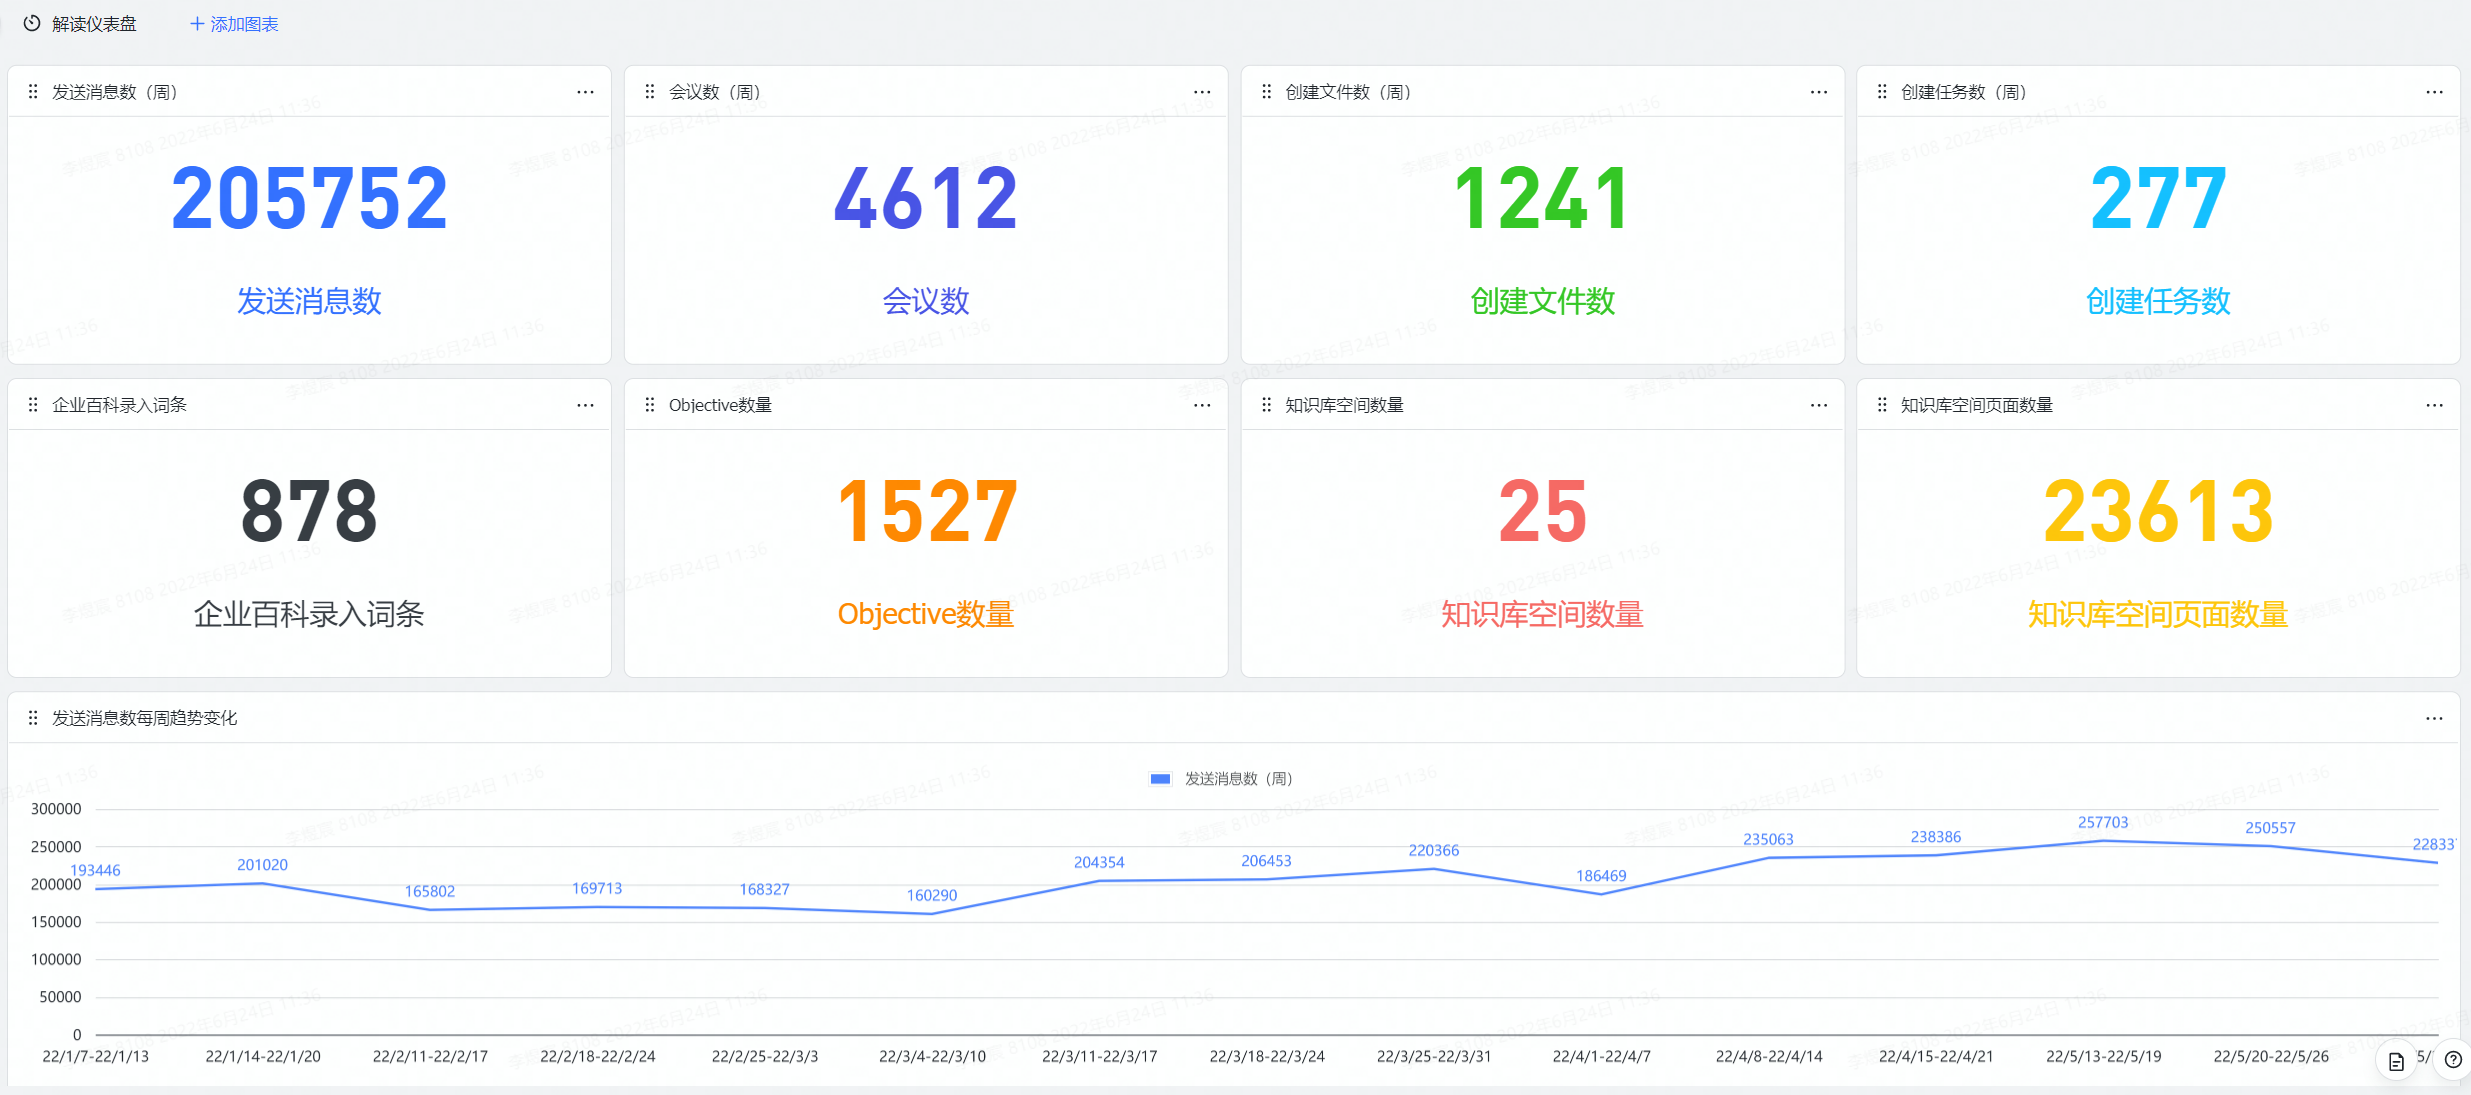Click drag handle of 知识库空间数量 card
The width and height of the screenshot is (2471, 1095).
click(1266, 405)
